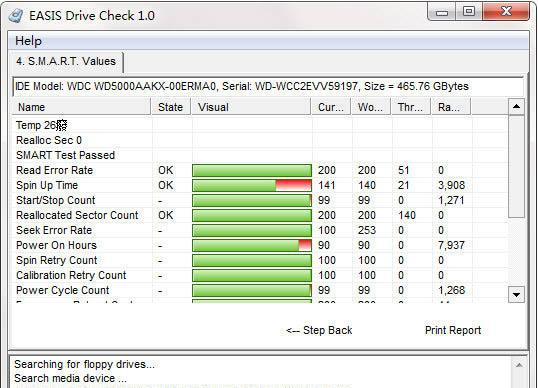Click threshold 140 of Reallocated Sector Count
This screenshot has width=538, height=388.
click(407, 215)
